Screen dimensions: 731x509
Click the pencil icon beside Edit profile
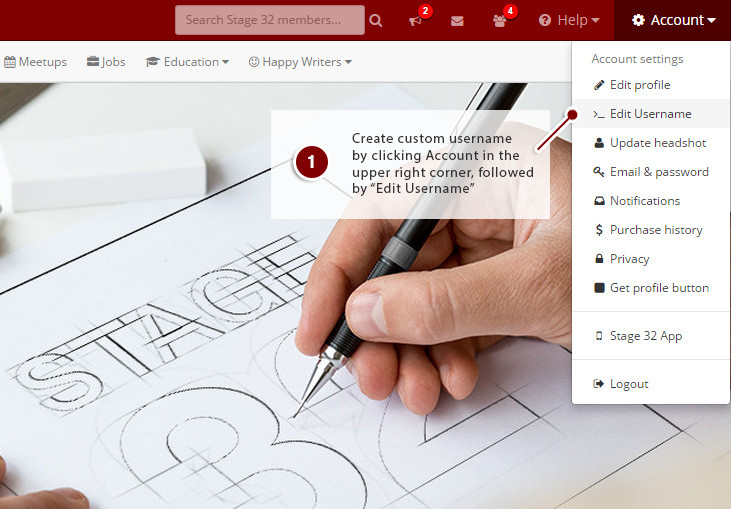[599, 85]
